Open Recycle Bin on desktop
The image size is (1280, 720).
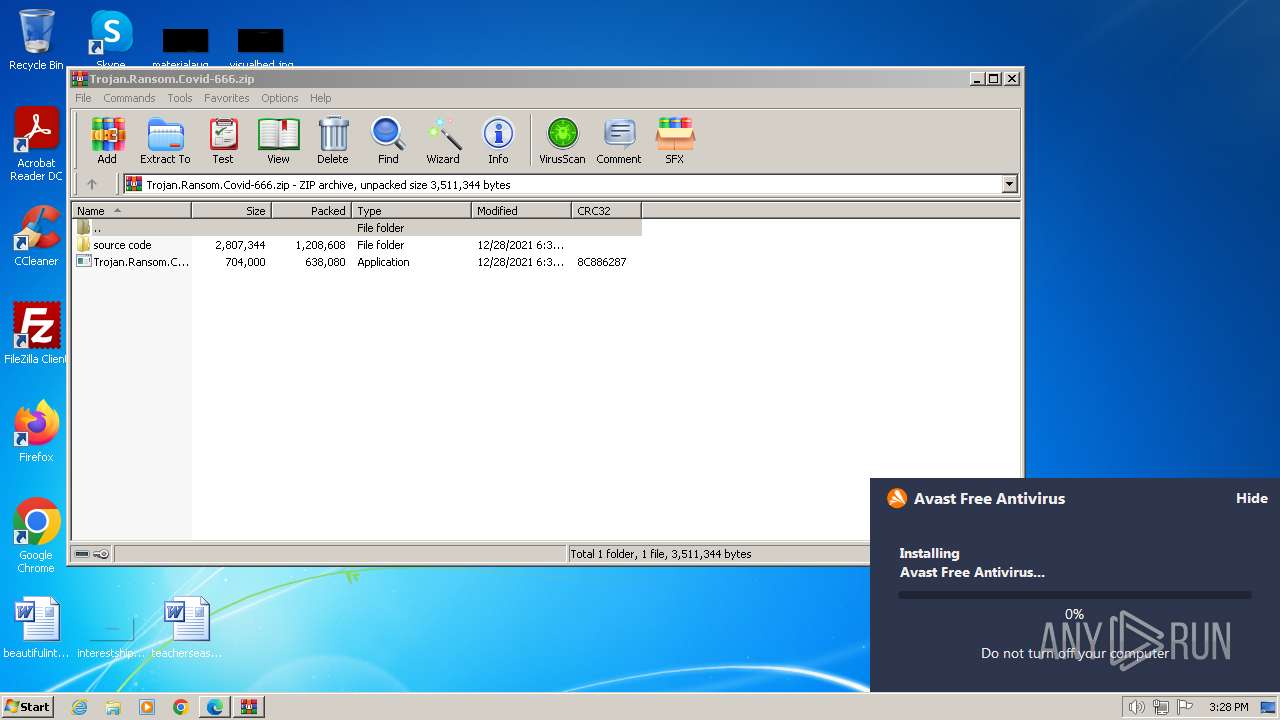click(36, 40)
